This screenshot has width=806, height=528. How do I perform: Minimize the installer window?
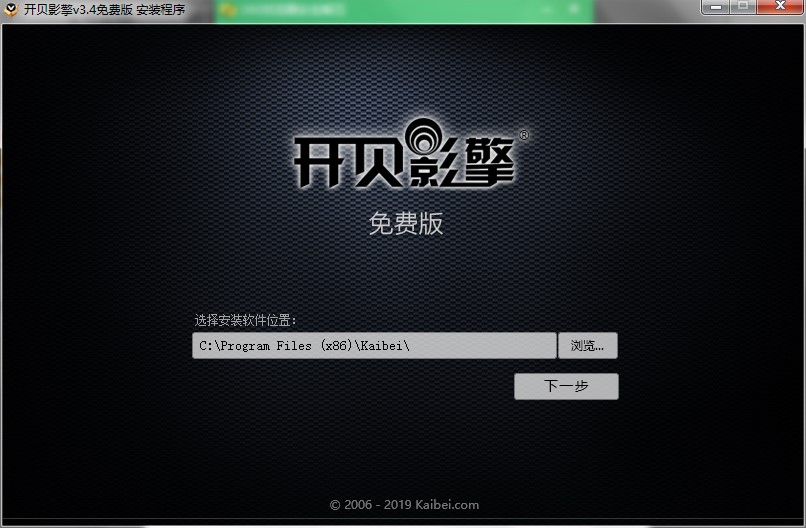[x=716, y=7]
